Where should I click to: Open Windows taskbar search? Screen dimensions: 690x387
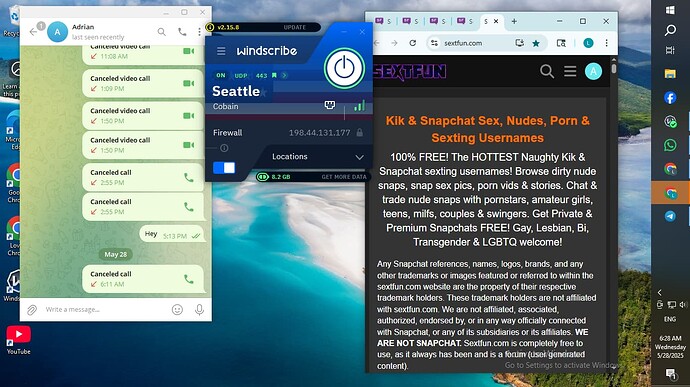pos(670,30)
